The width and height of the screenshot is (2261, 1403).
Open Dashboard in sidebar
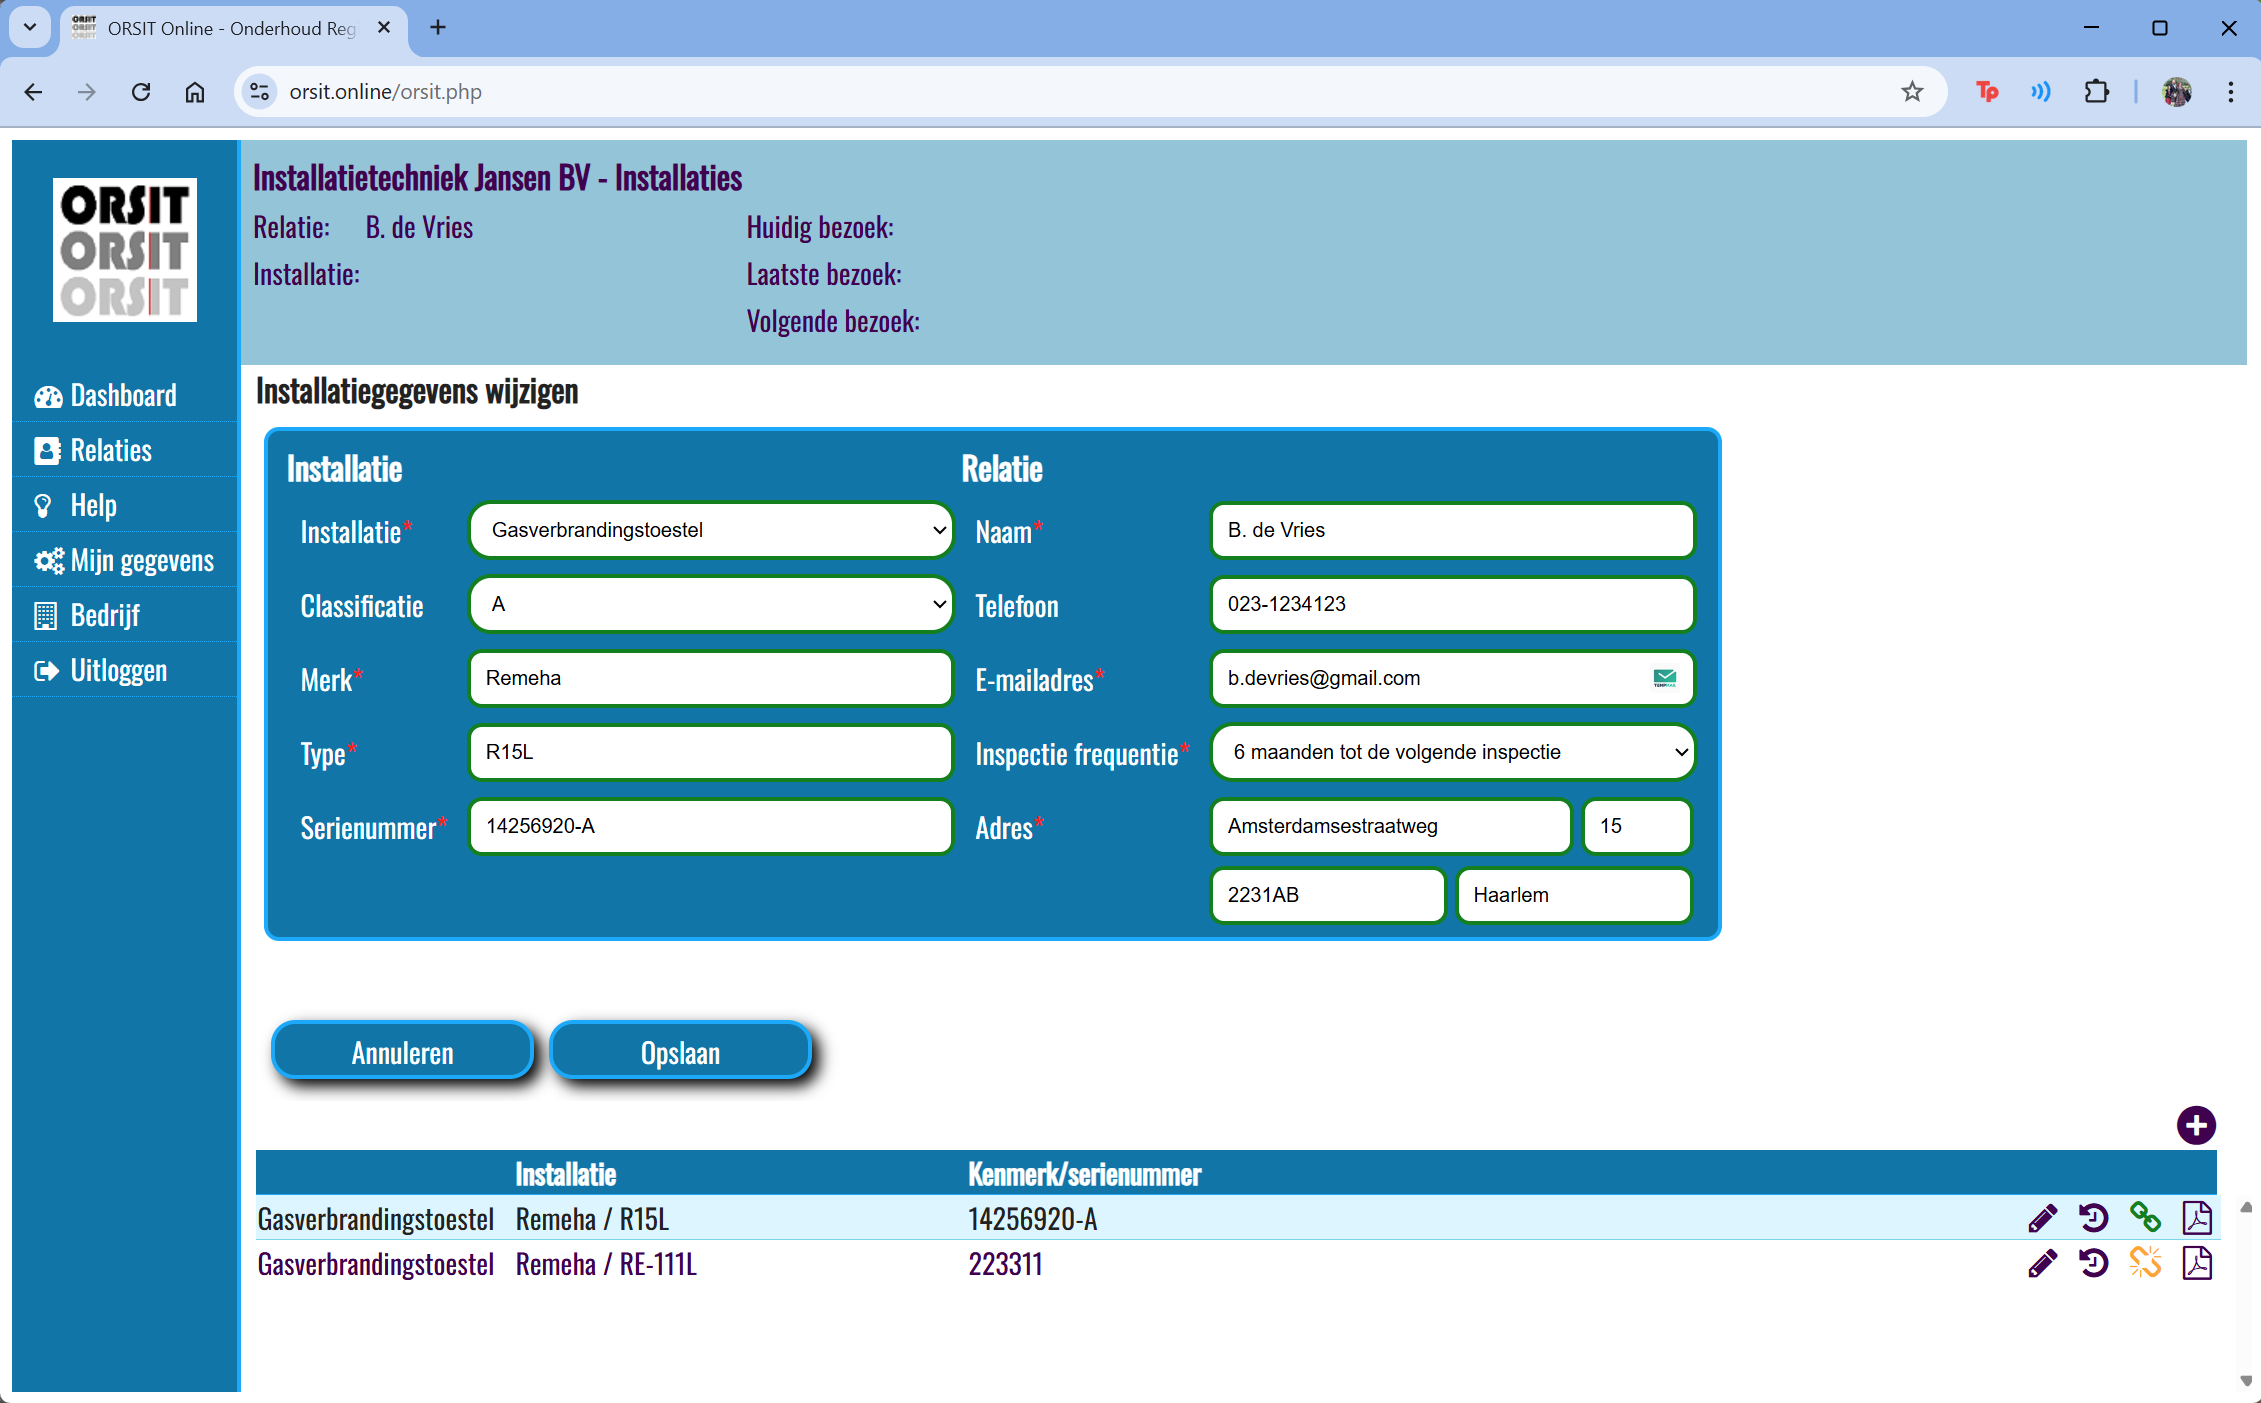click(x=125, y=395)
